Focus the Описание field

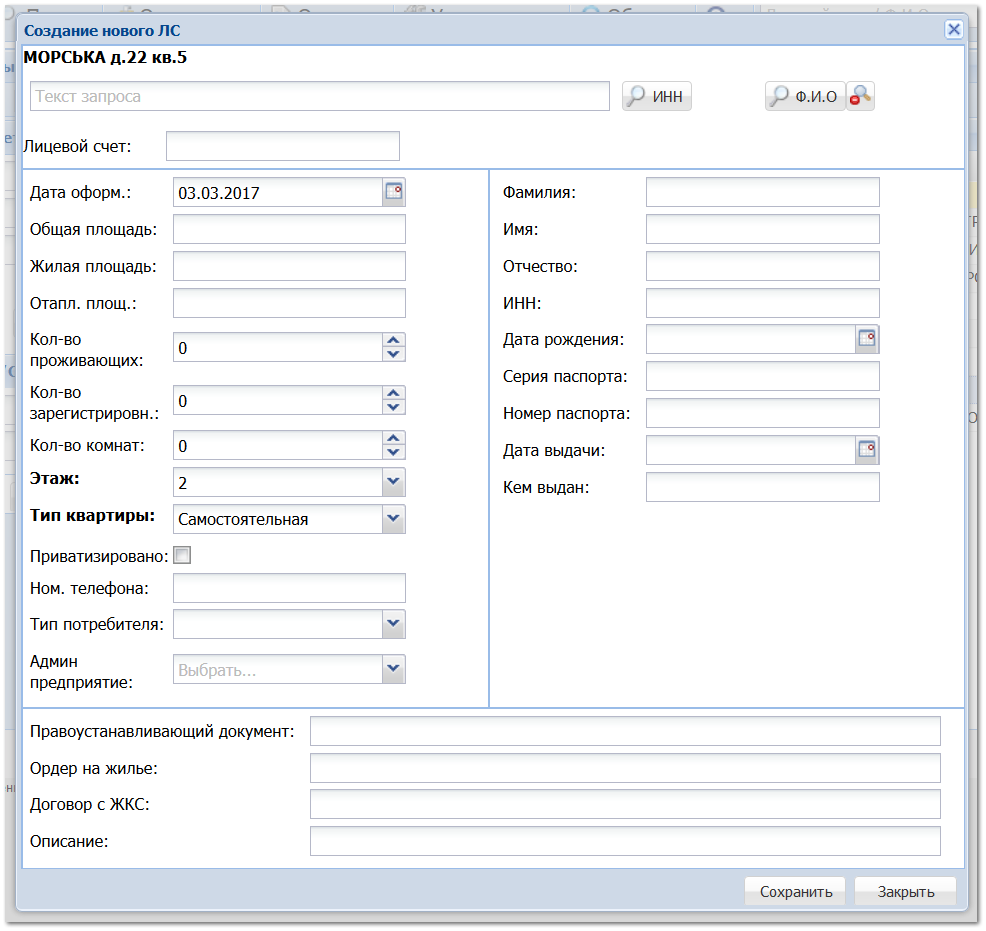(x=625, y=841)
